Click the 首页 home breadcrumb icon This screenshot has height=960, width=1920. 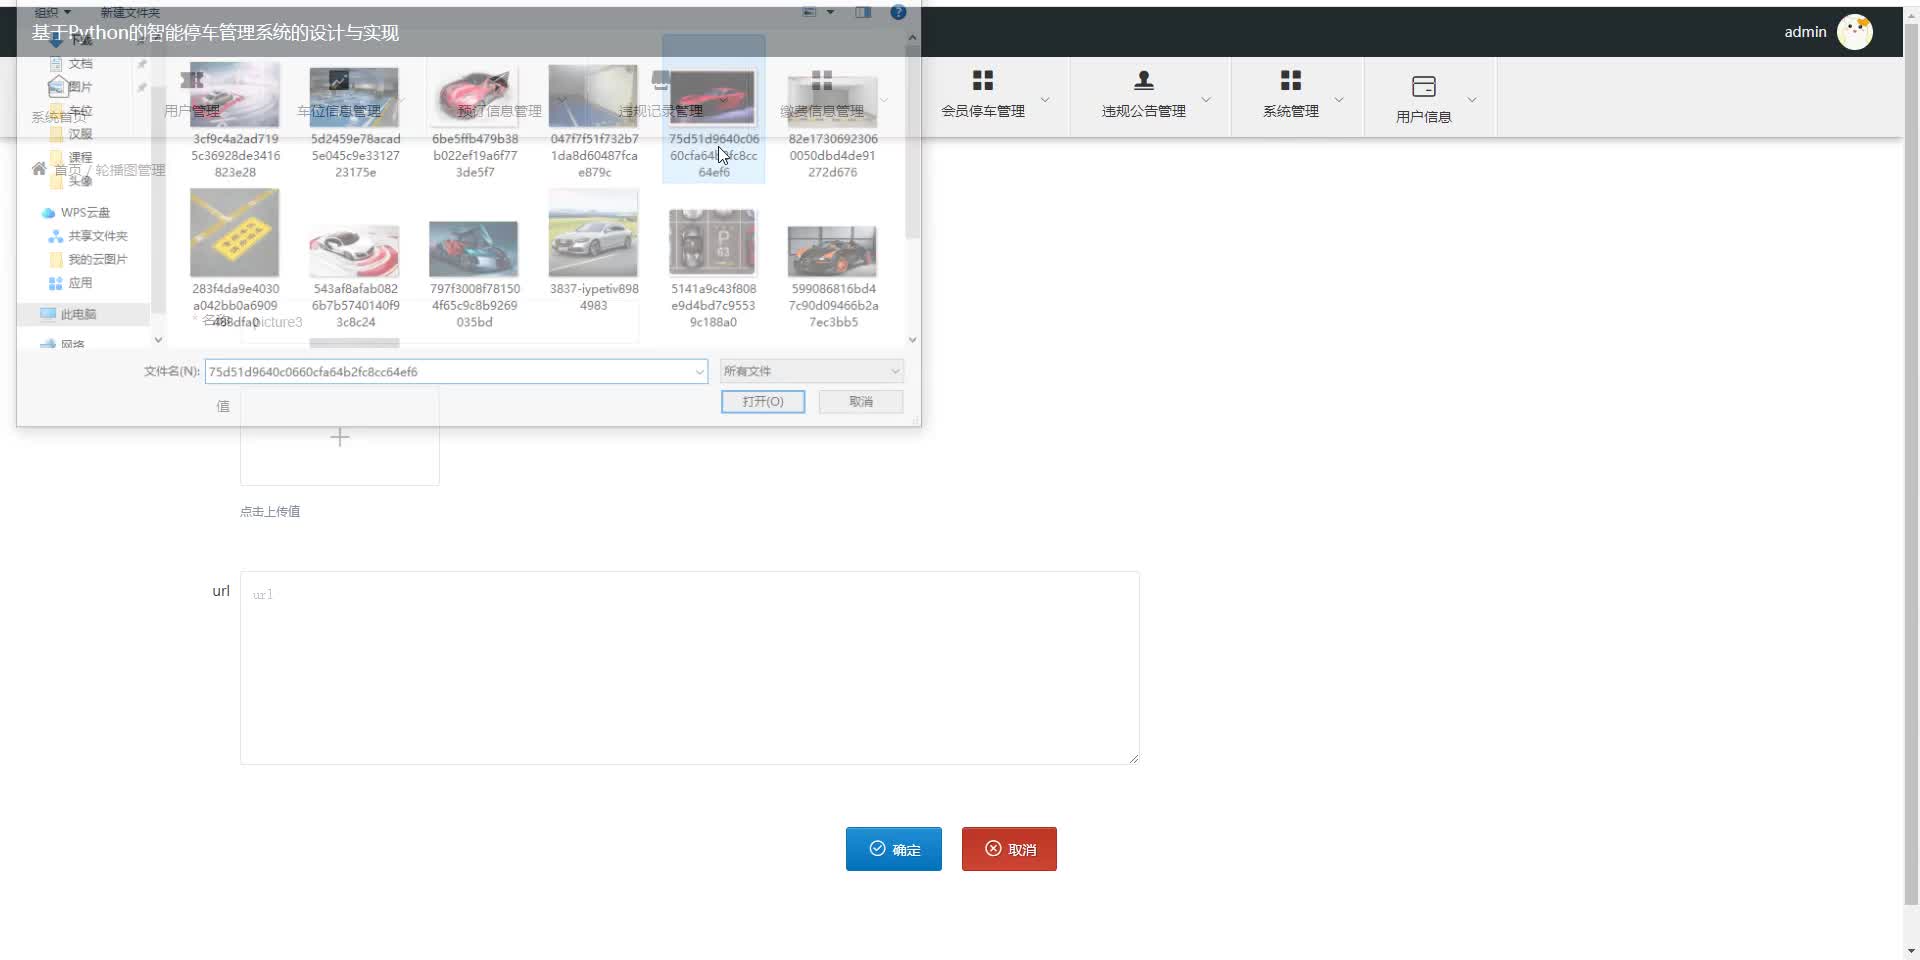tap(39, 169)
